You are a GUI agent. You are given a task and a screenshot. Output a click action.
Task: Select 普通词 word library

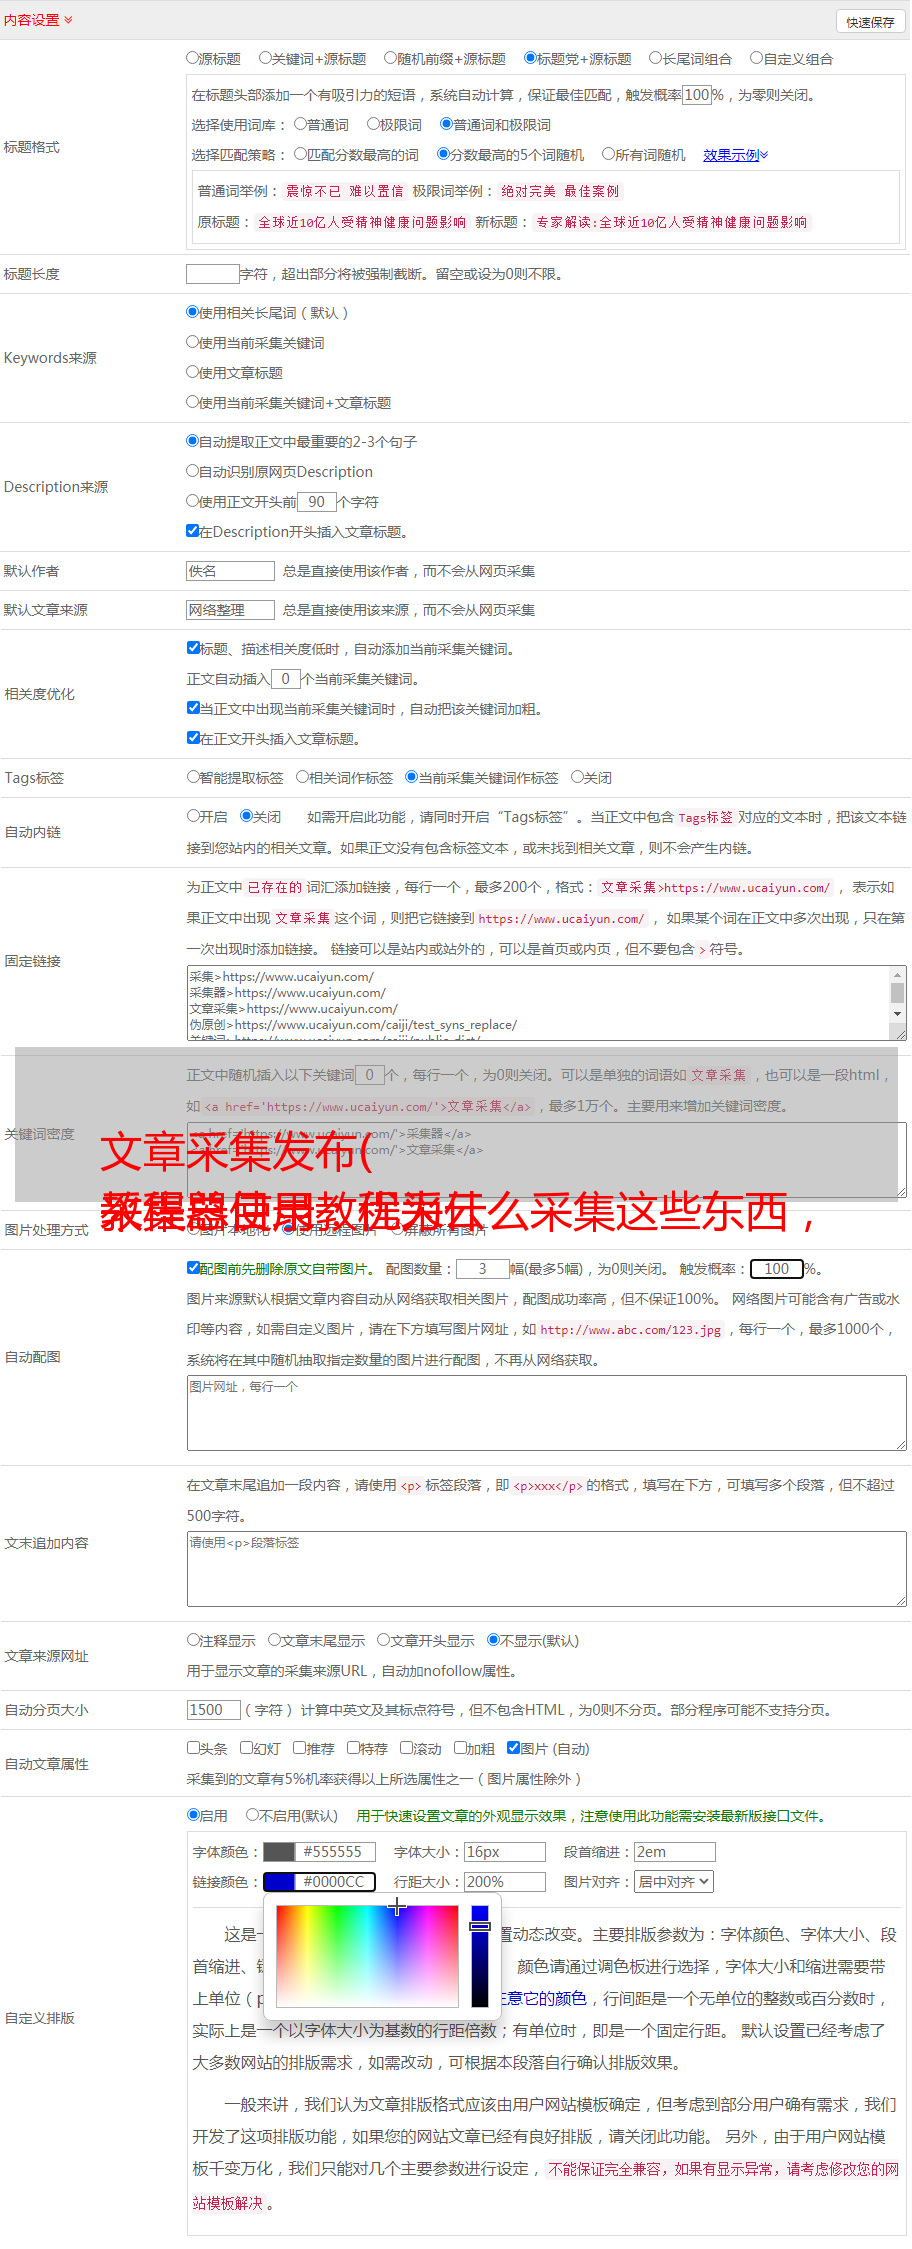click(301, 124)
